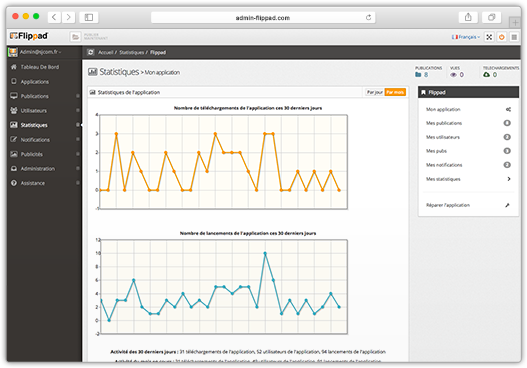Open the Français language dropdown

465,37
